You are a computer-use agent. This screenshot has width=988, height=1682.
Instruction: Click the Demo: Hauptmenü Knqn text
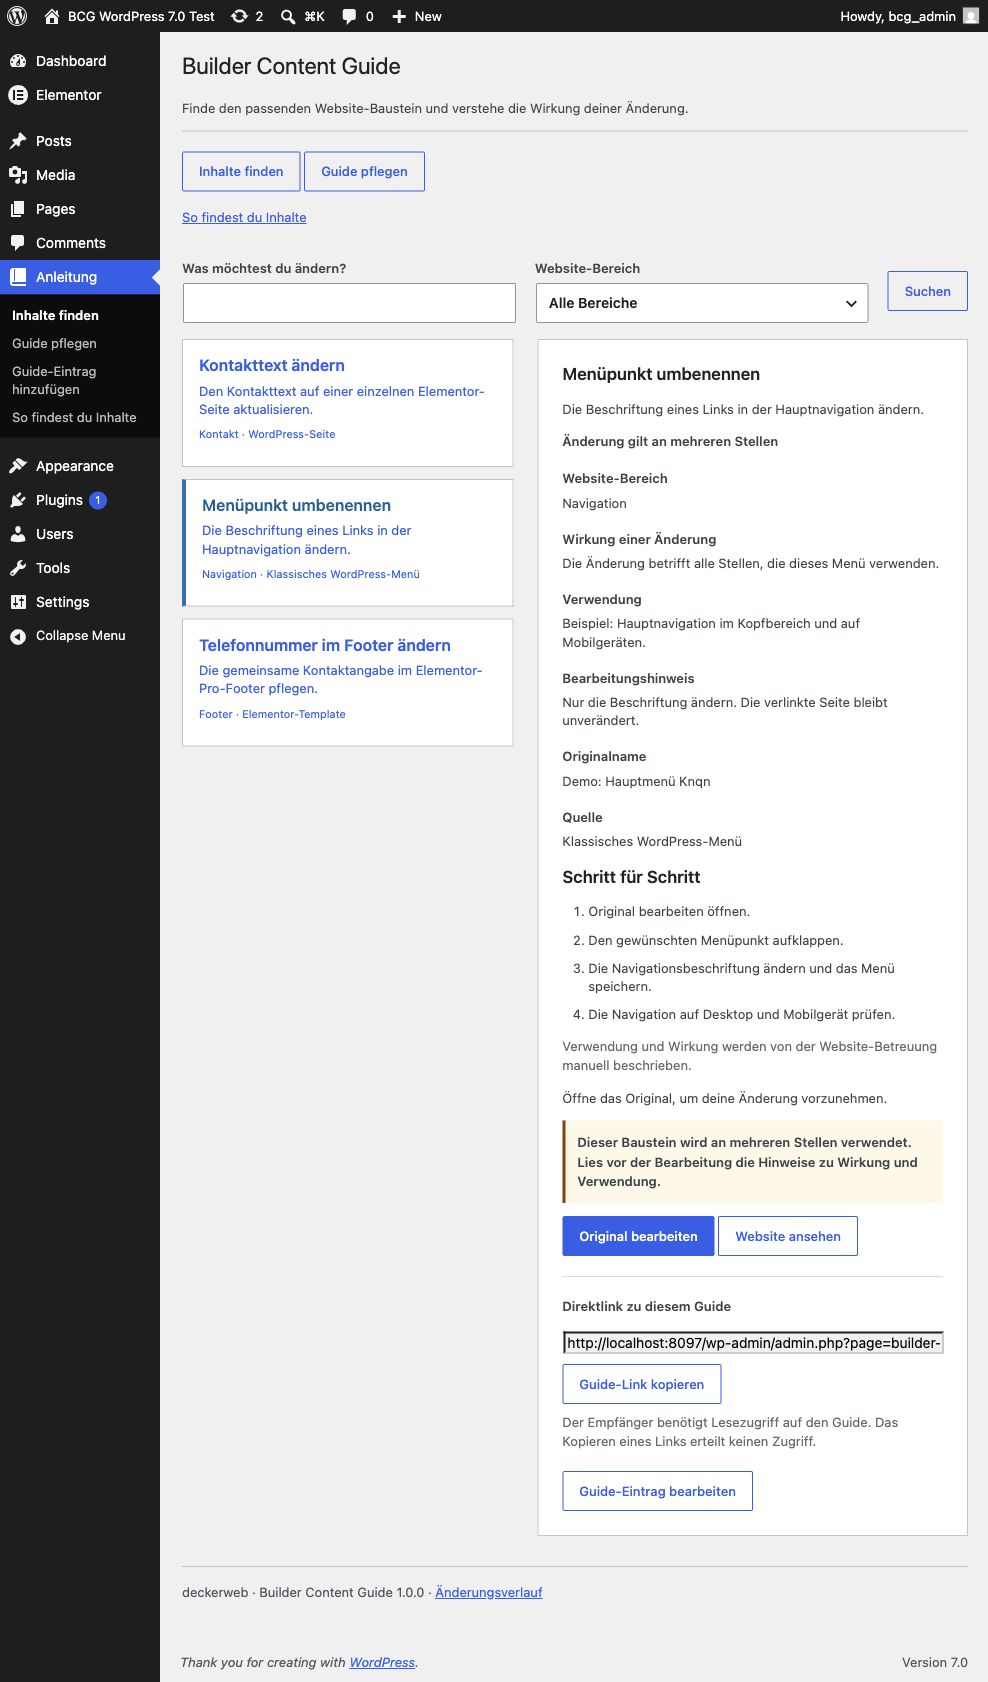[636, 781]
